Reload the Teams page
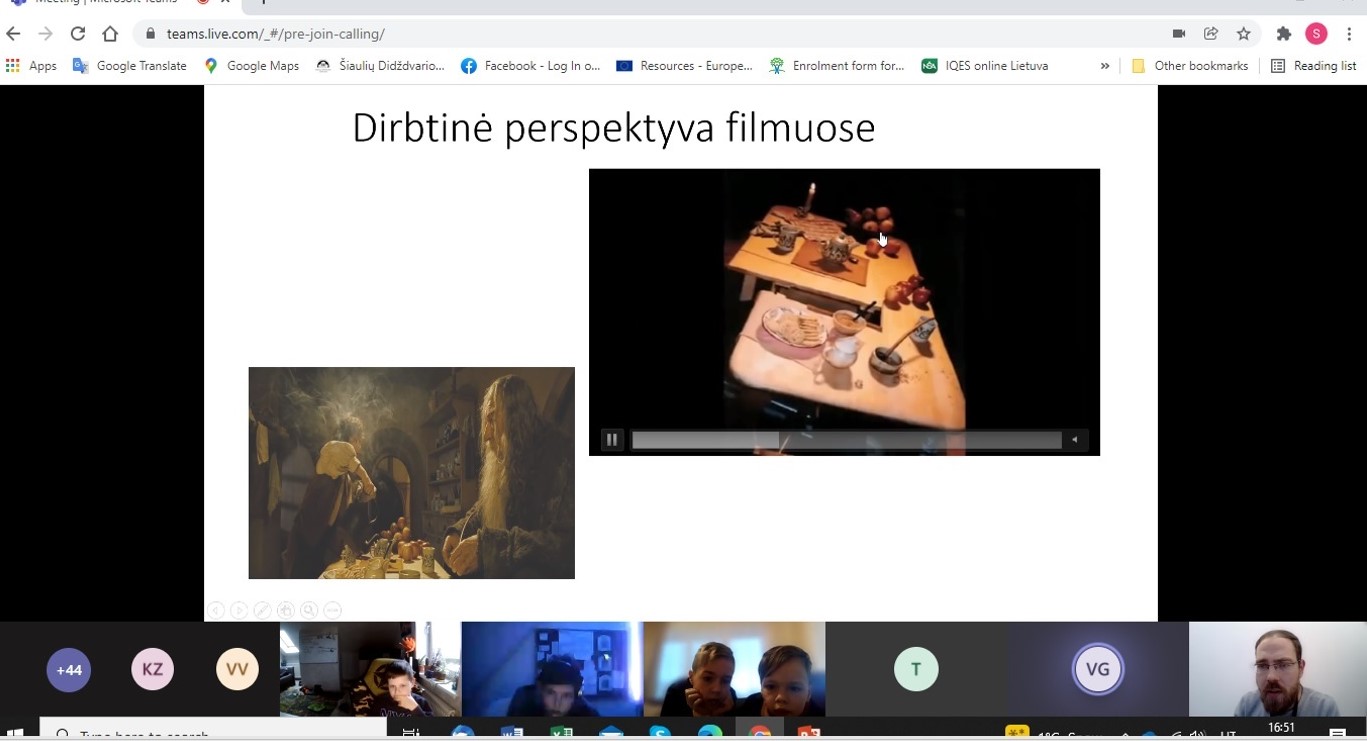 point(78,34)
